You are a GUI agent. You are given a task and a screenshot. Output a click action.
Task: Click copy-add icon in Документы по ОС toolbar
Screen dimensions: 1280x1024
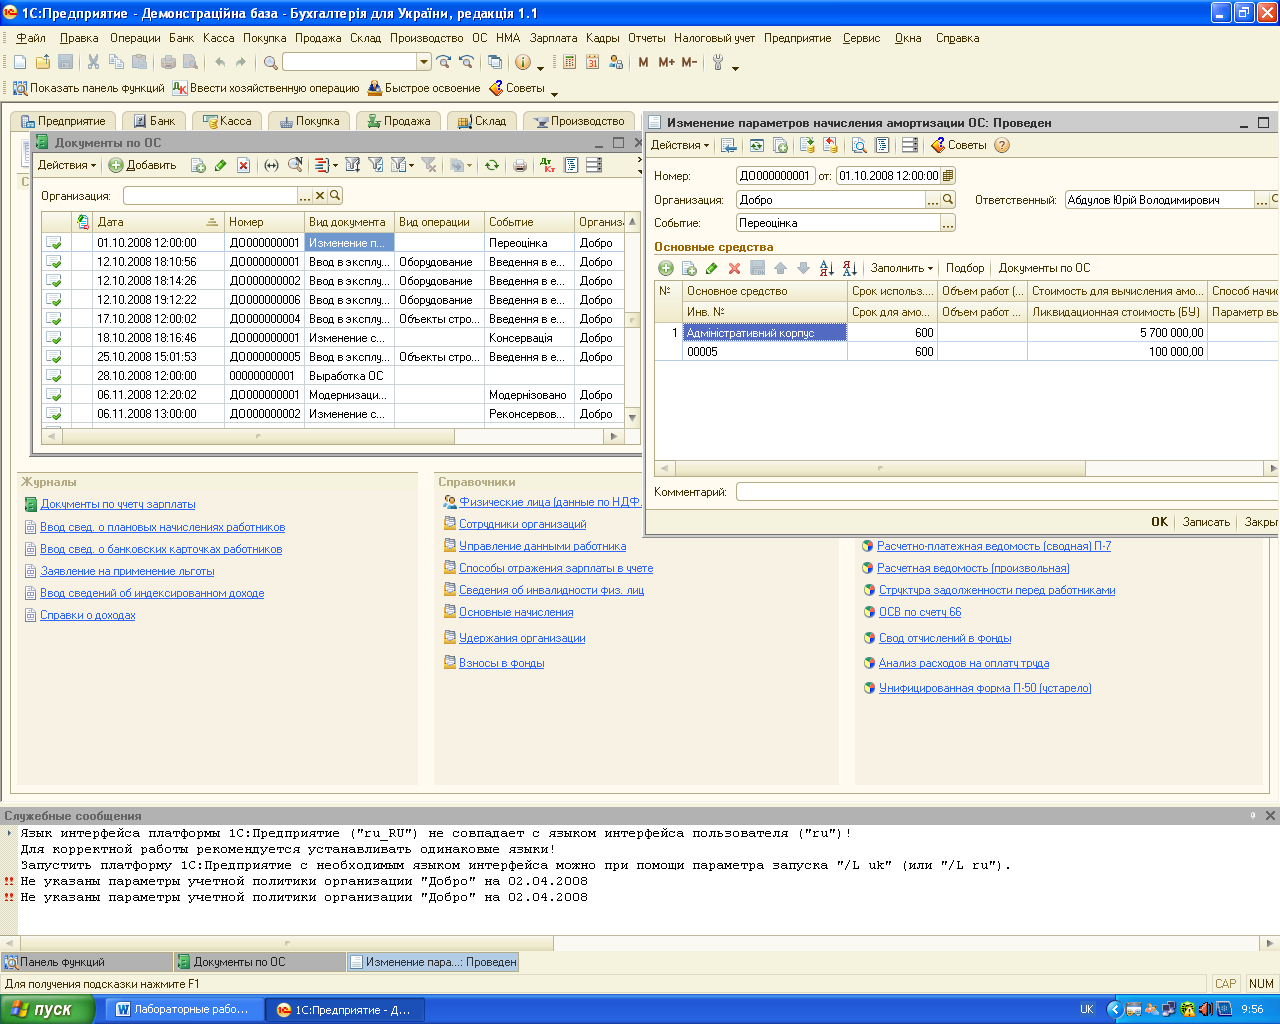(x=198, y=165)
